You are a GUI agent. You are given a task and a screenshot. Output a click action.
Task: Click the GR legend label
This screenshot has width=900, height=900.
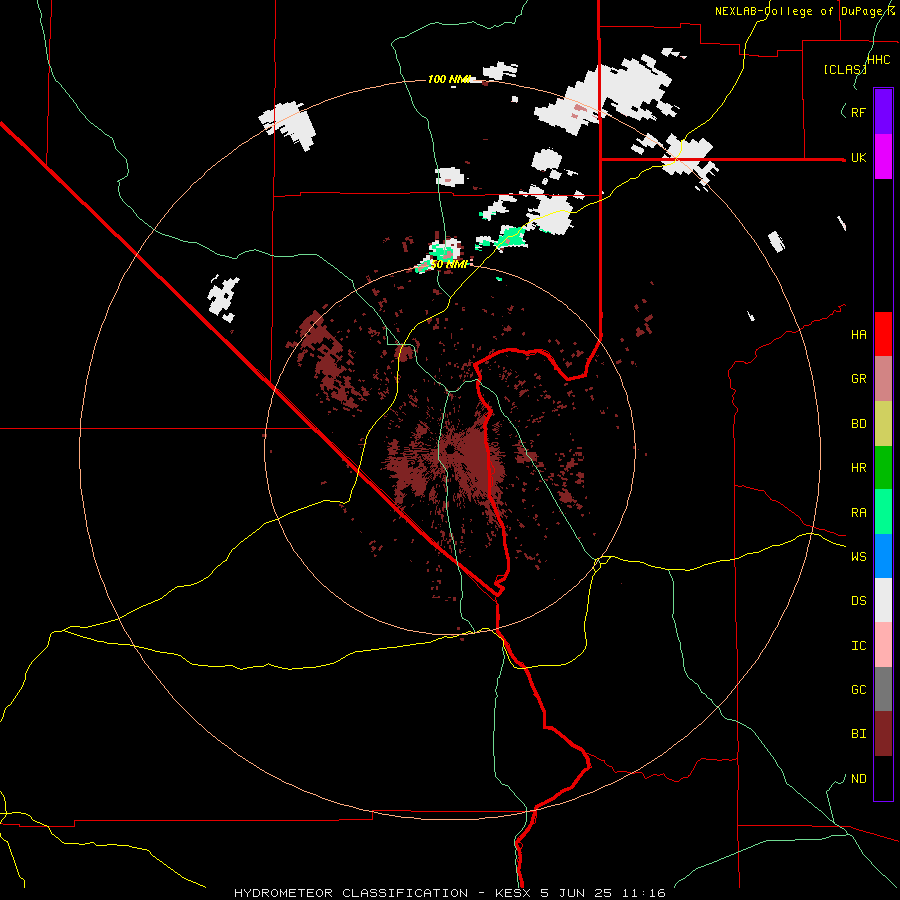pos(858,379)
